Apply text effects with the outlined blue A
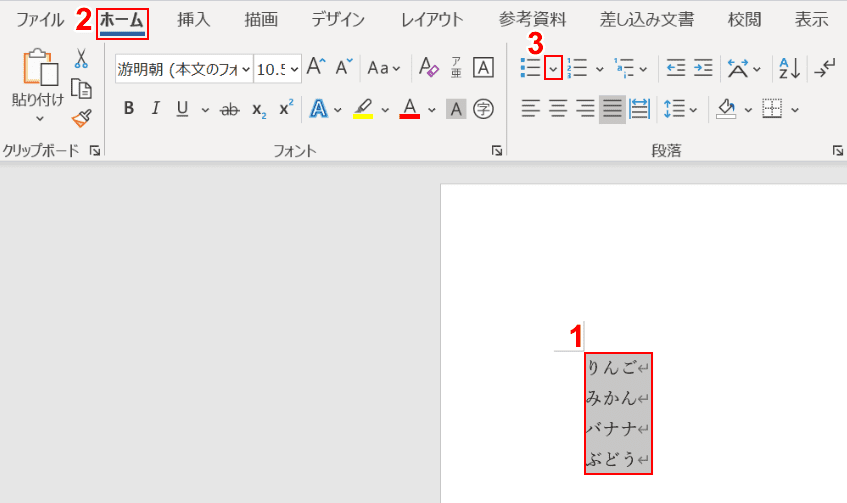Viewport: 847px width, 503px height. click(319, 109)
